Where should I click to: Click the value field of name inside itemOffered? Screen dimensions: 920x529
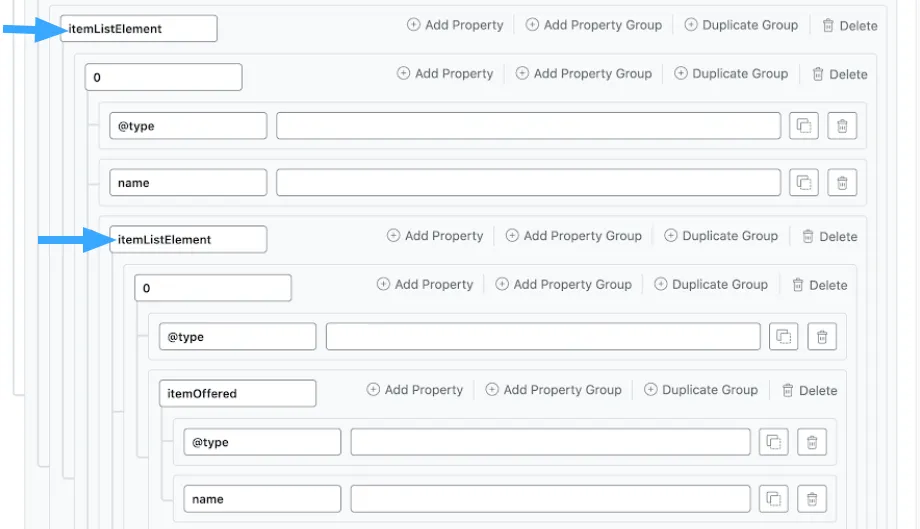(x=550, y=499)
